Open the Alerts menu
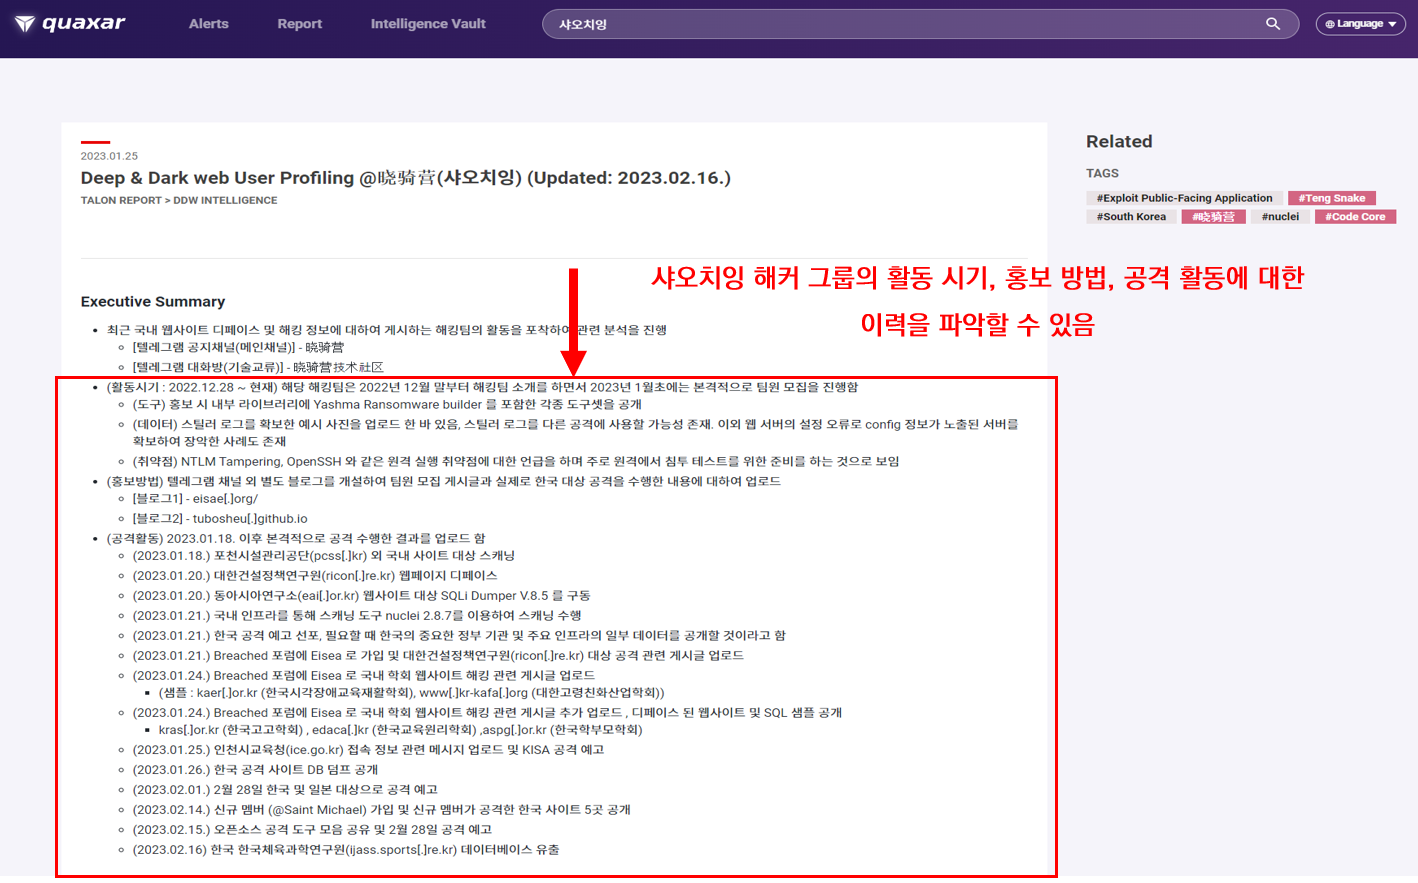 click(x=209, y=24)
